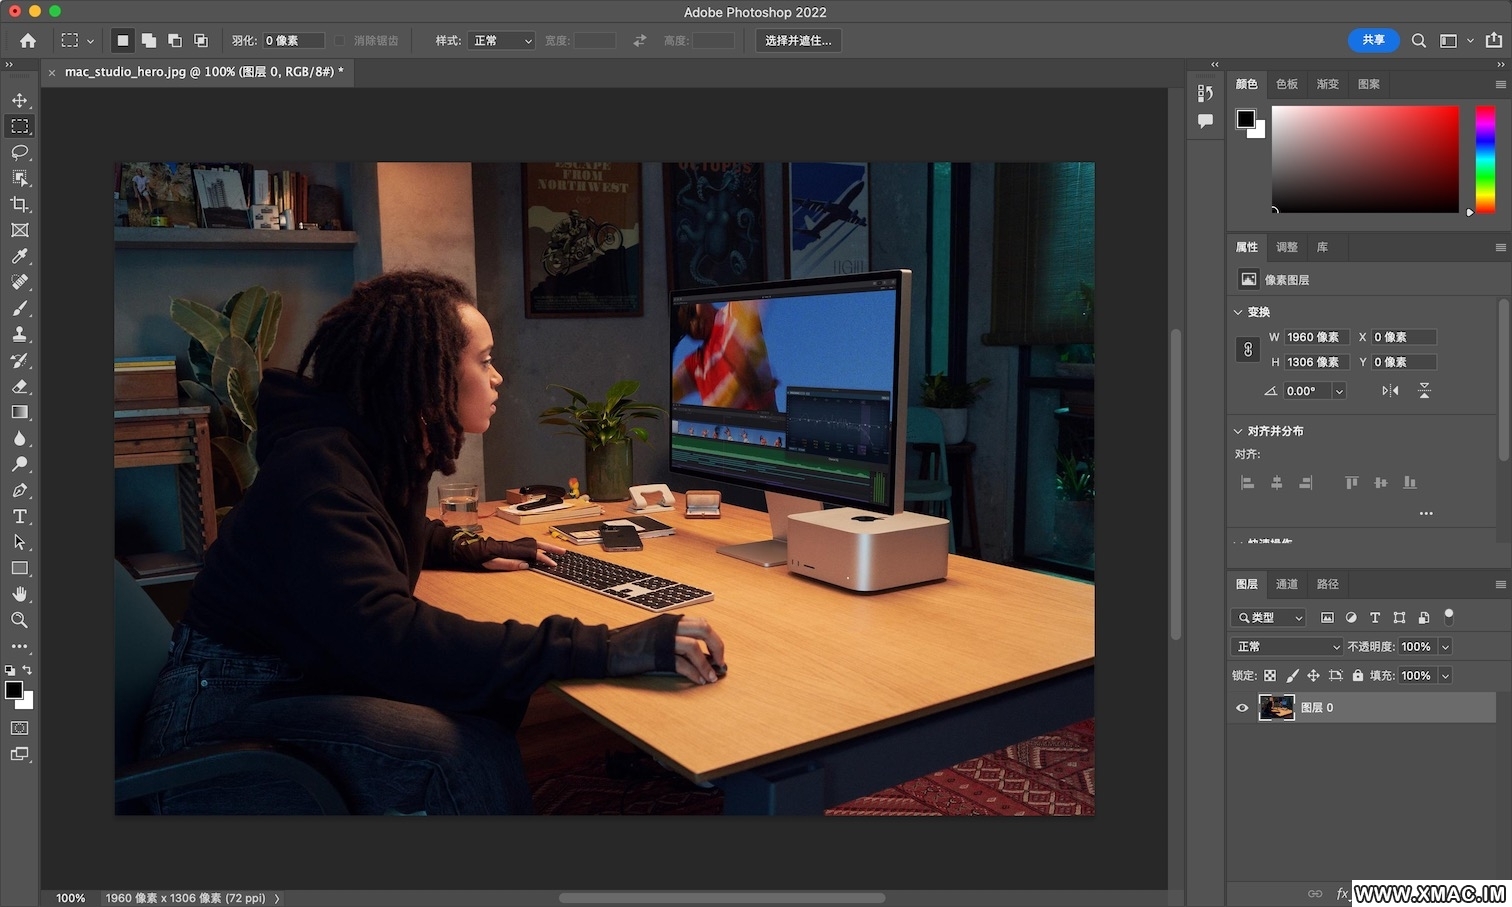Open the 色板 swatches tab

pos(1287,84)
